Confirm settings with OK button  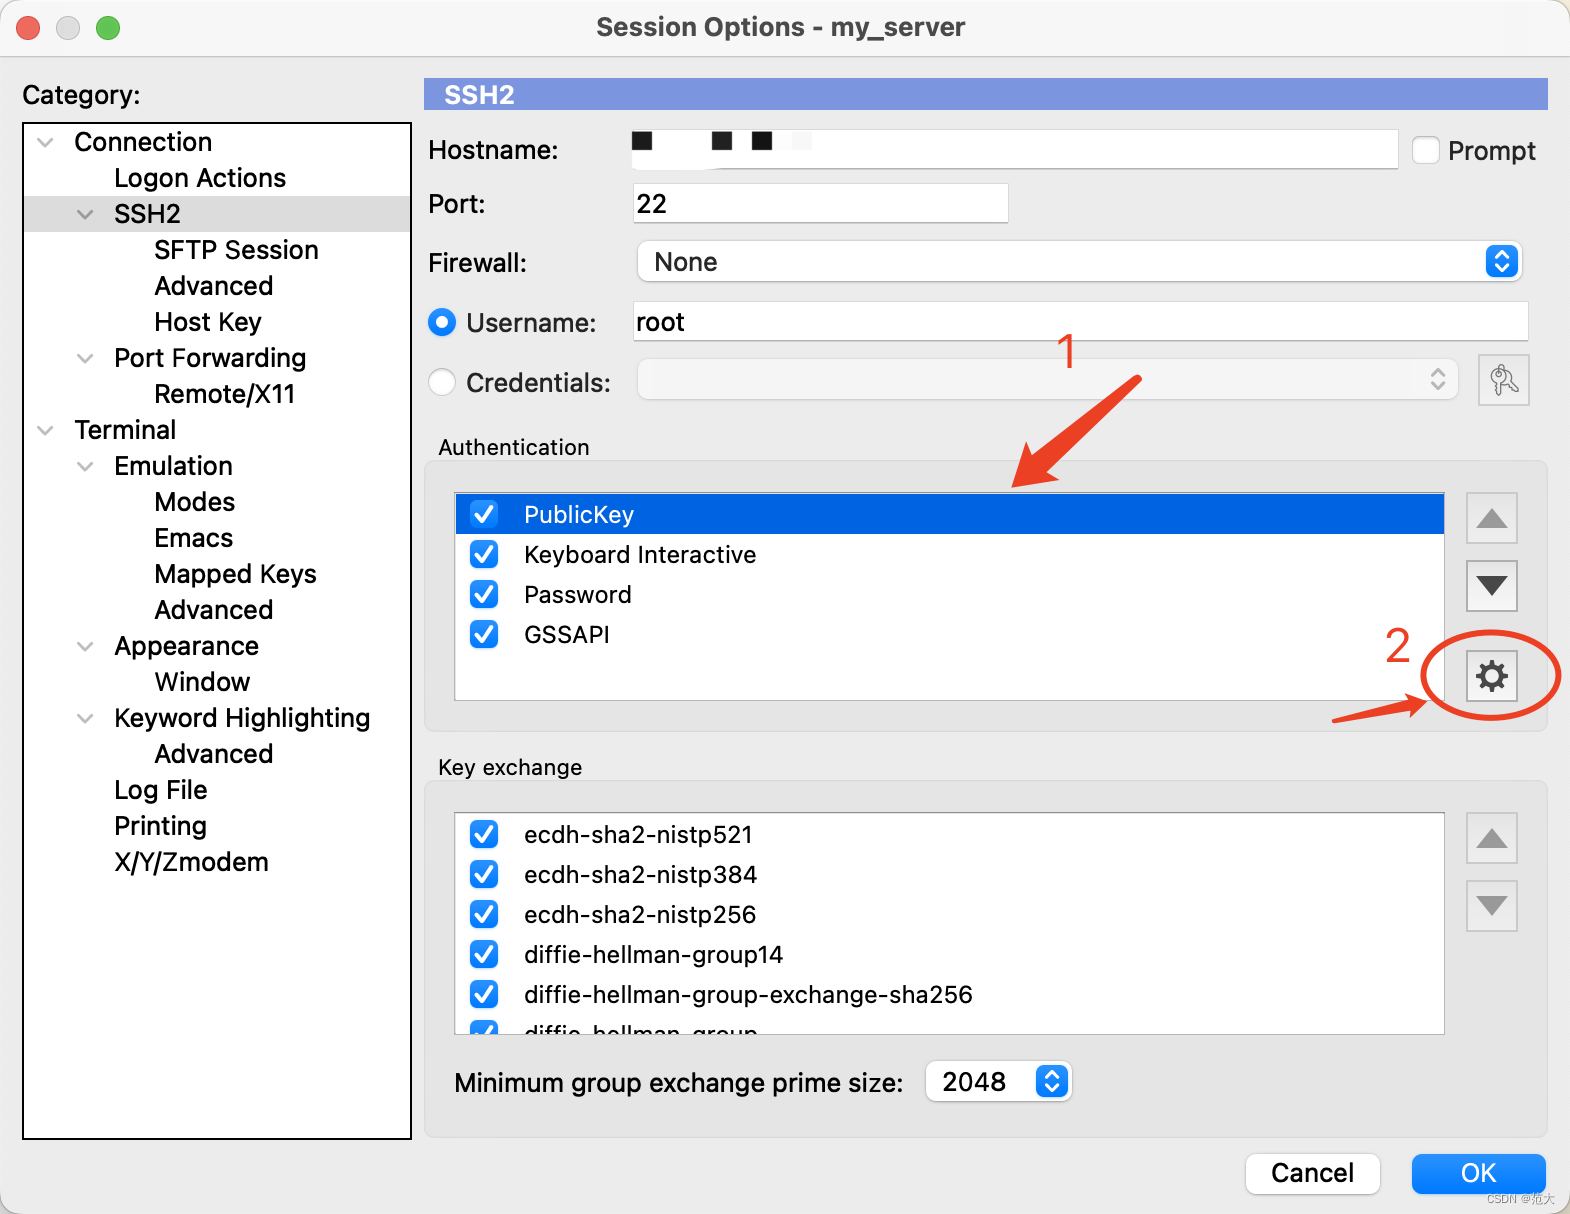1478,1173
